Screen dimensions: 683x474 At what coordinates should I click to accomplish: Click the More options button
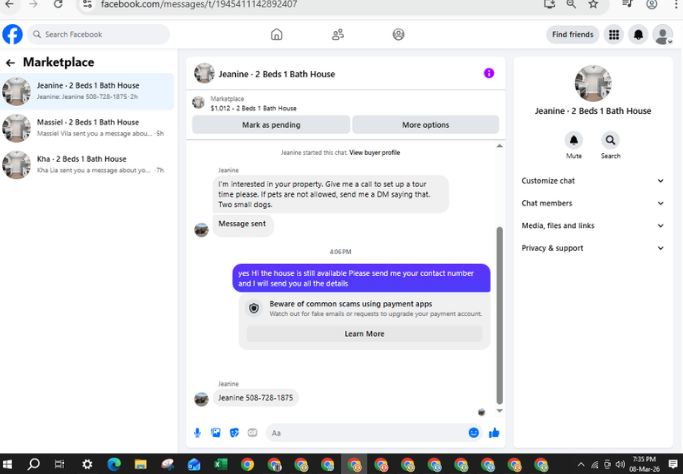(x=425, y=125)
